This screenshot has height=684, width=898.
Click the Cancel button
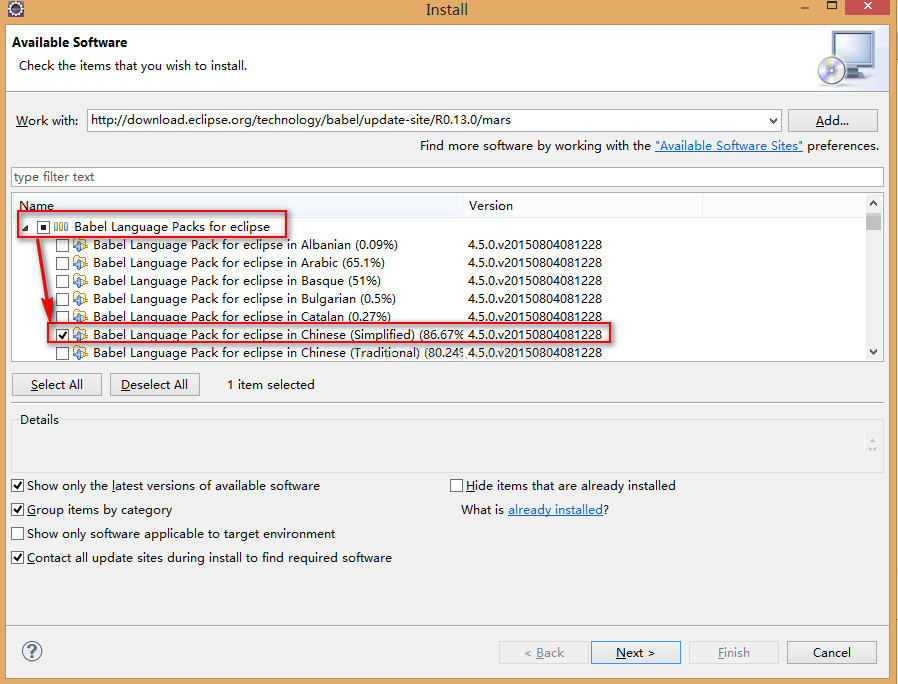832,652
